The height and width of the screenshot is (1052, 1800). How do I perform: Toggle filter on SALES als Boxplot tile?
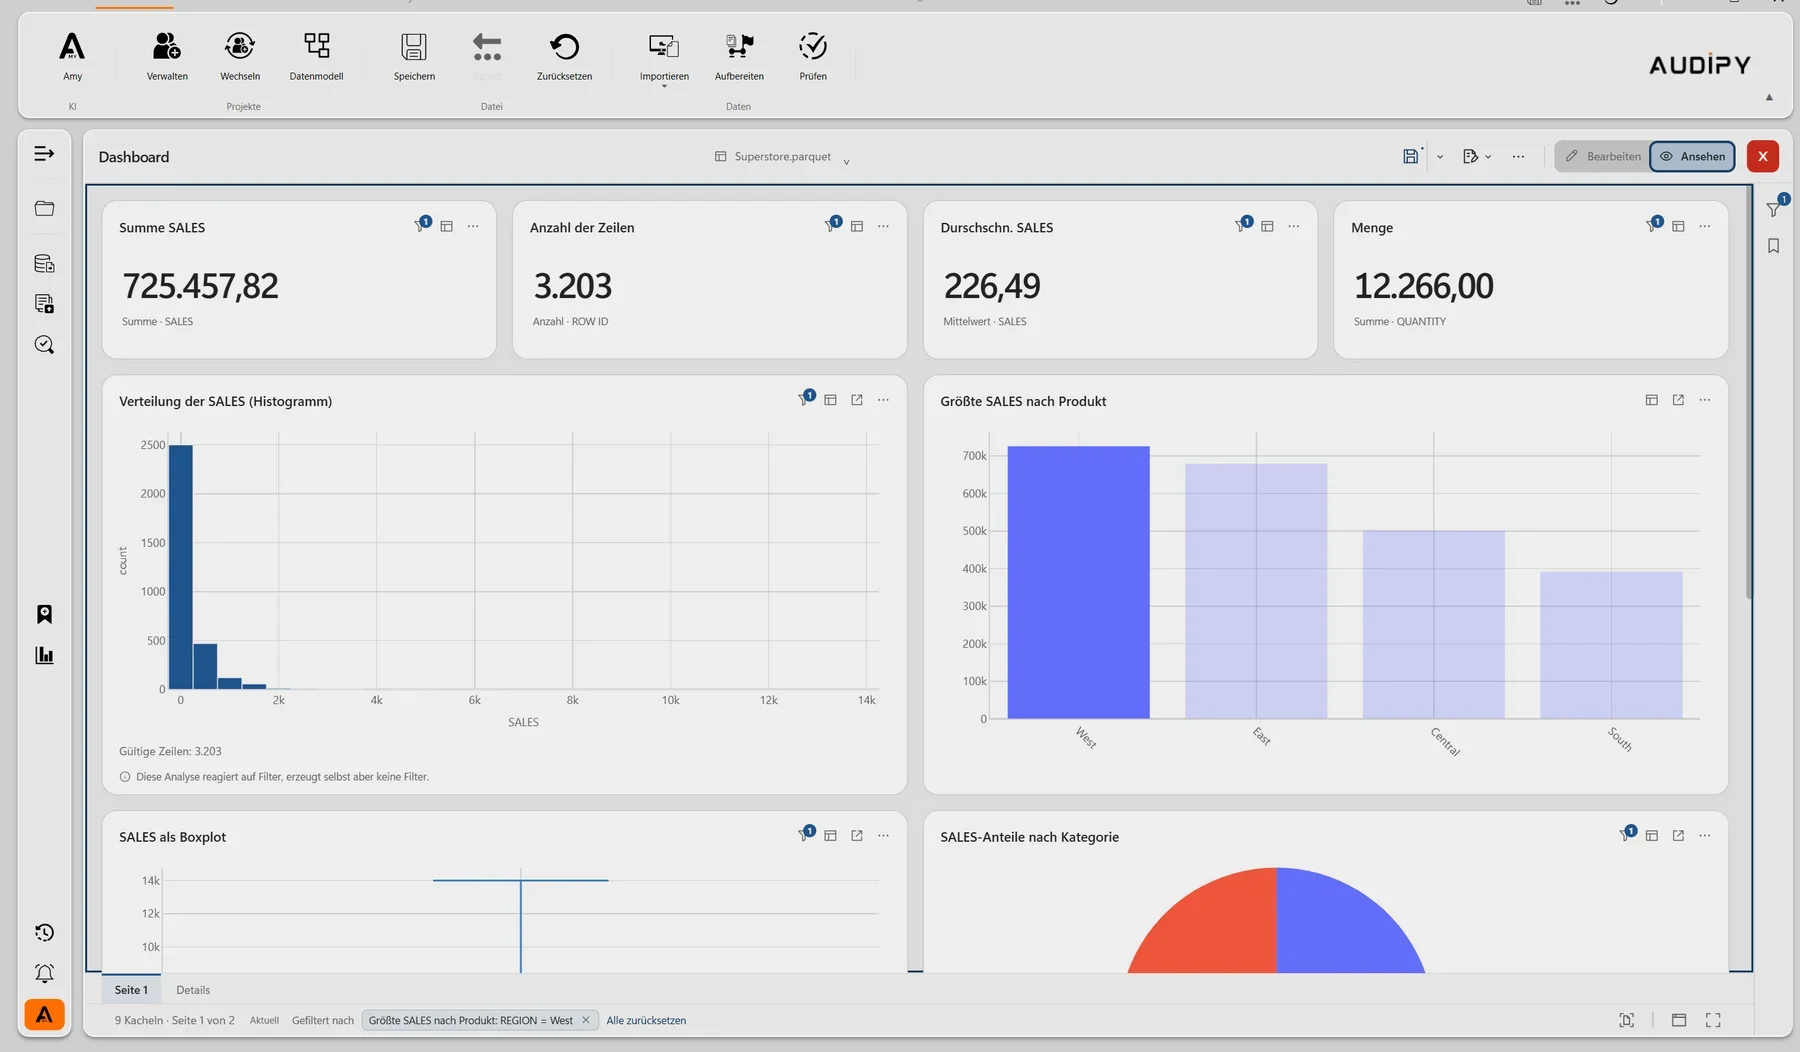coord(806,834)
